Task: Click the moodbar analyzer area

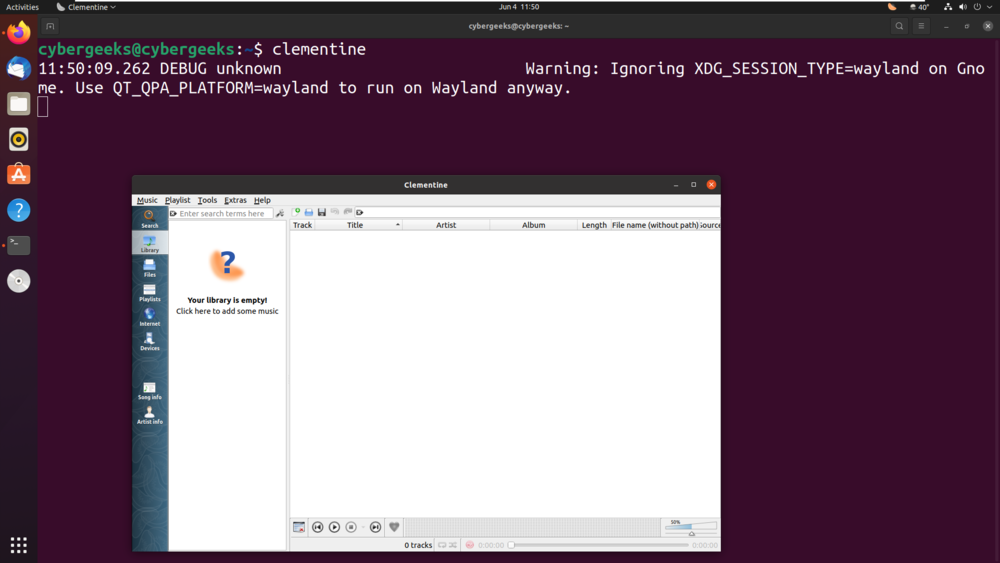Action: (533, 527)
